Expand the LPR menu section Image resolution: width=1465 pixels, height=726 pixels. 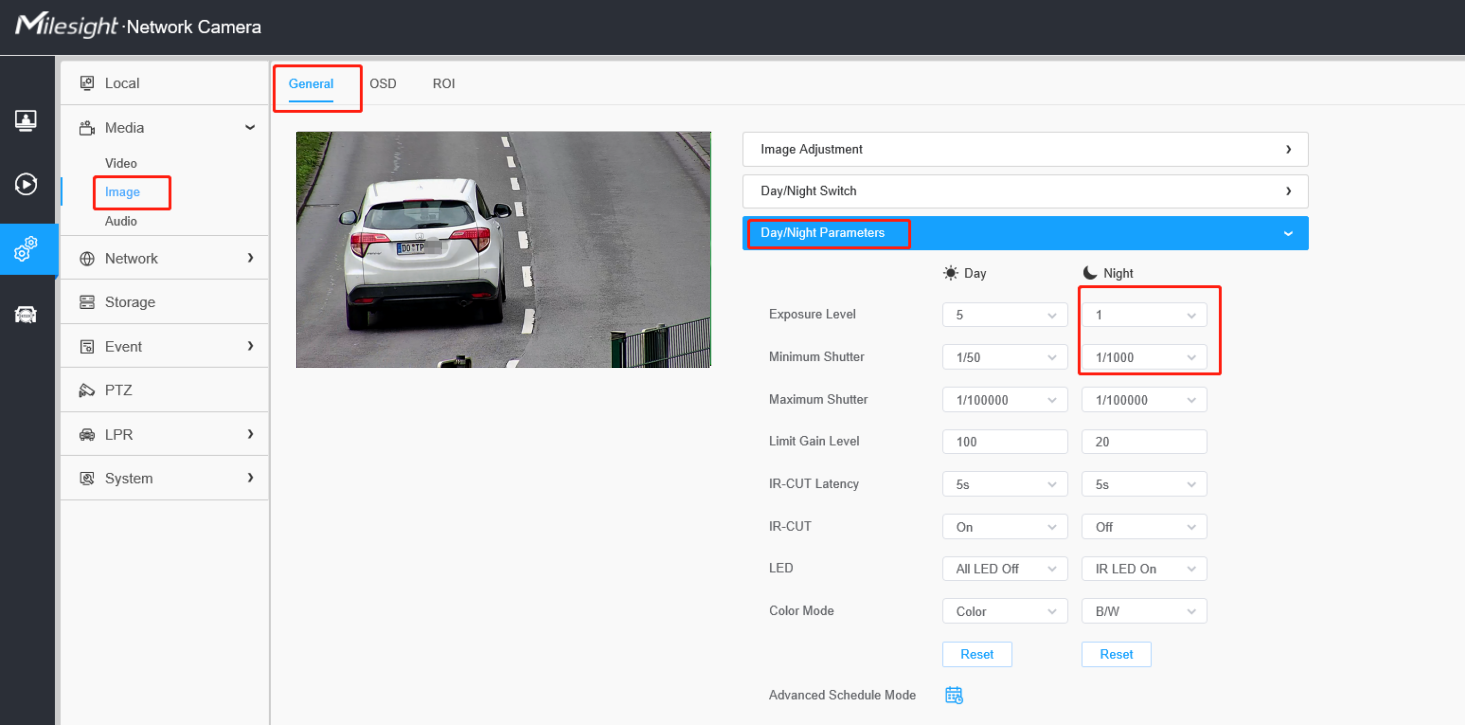pos(164,434)
